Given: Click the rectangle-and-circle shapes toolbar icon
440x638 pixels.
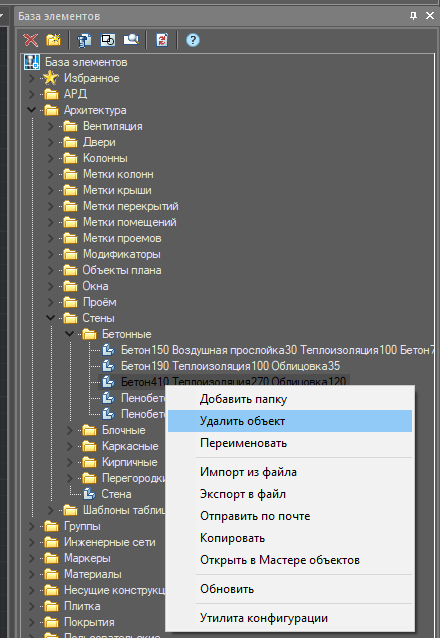Looking at the screenshot, I should (x=108, y=40).
